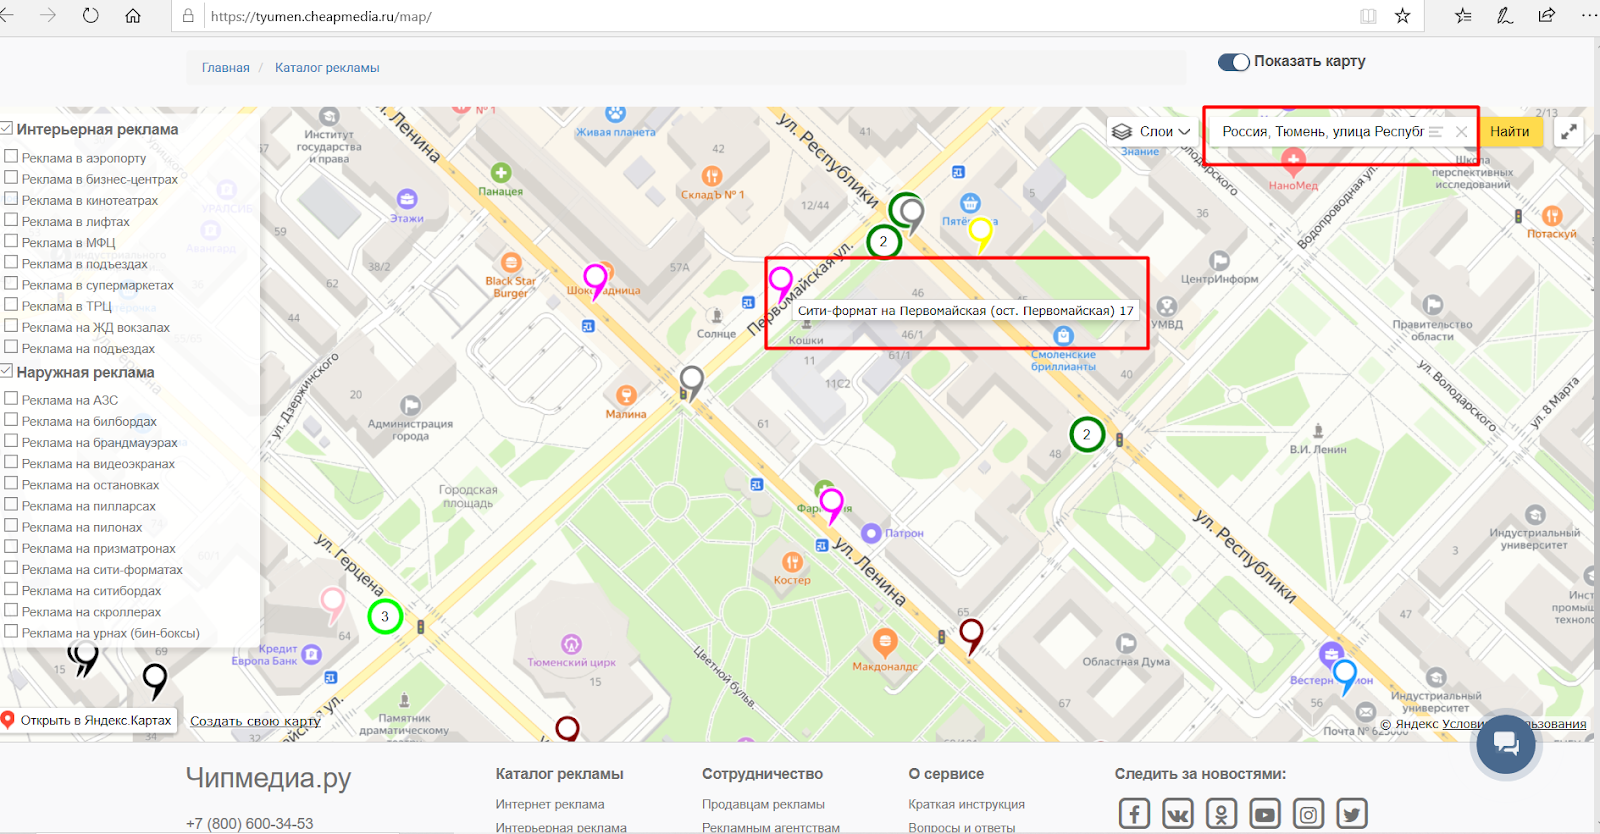This screenshot has height=834, width=1600.
Task: Select gray pin near Администрация города
Action: 691,383
